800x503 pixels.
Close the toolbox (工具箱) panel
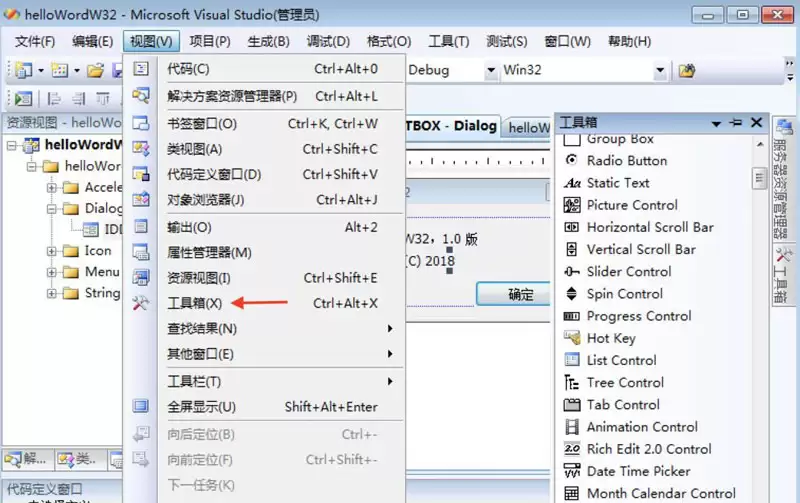pos(756,122)
